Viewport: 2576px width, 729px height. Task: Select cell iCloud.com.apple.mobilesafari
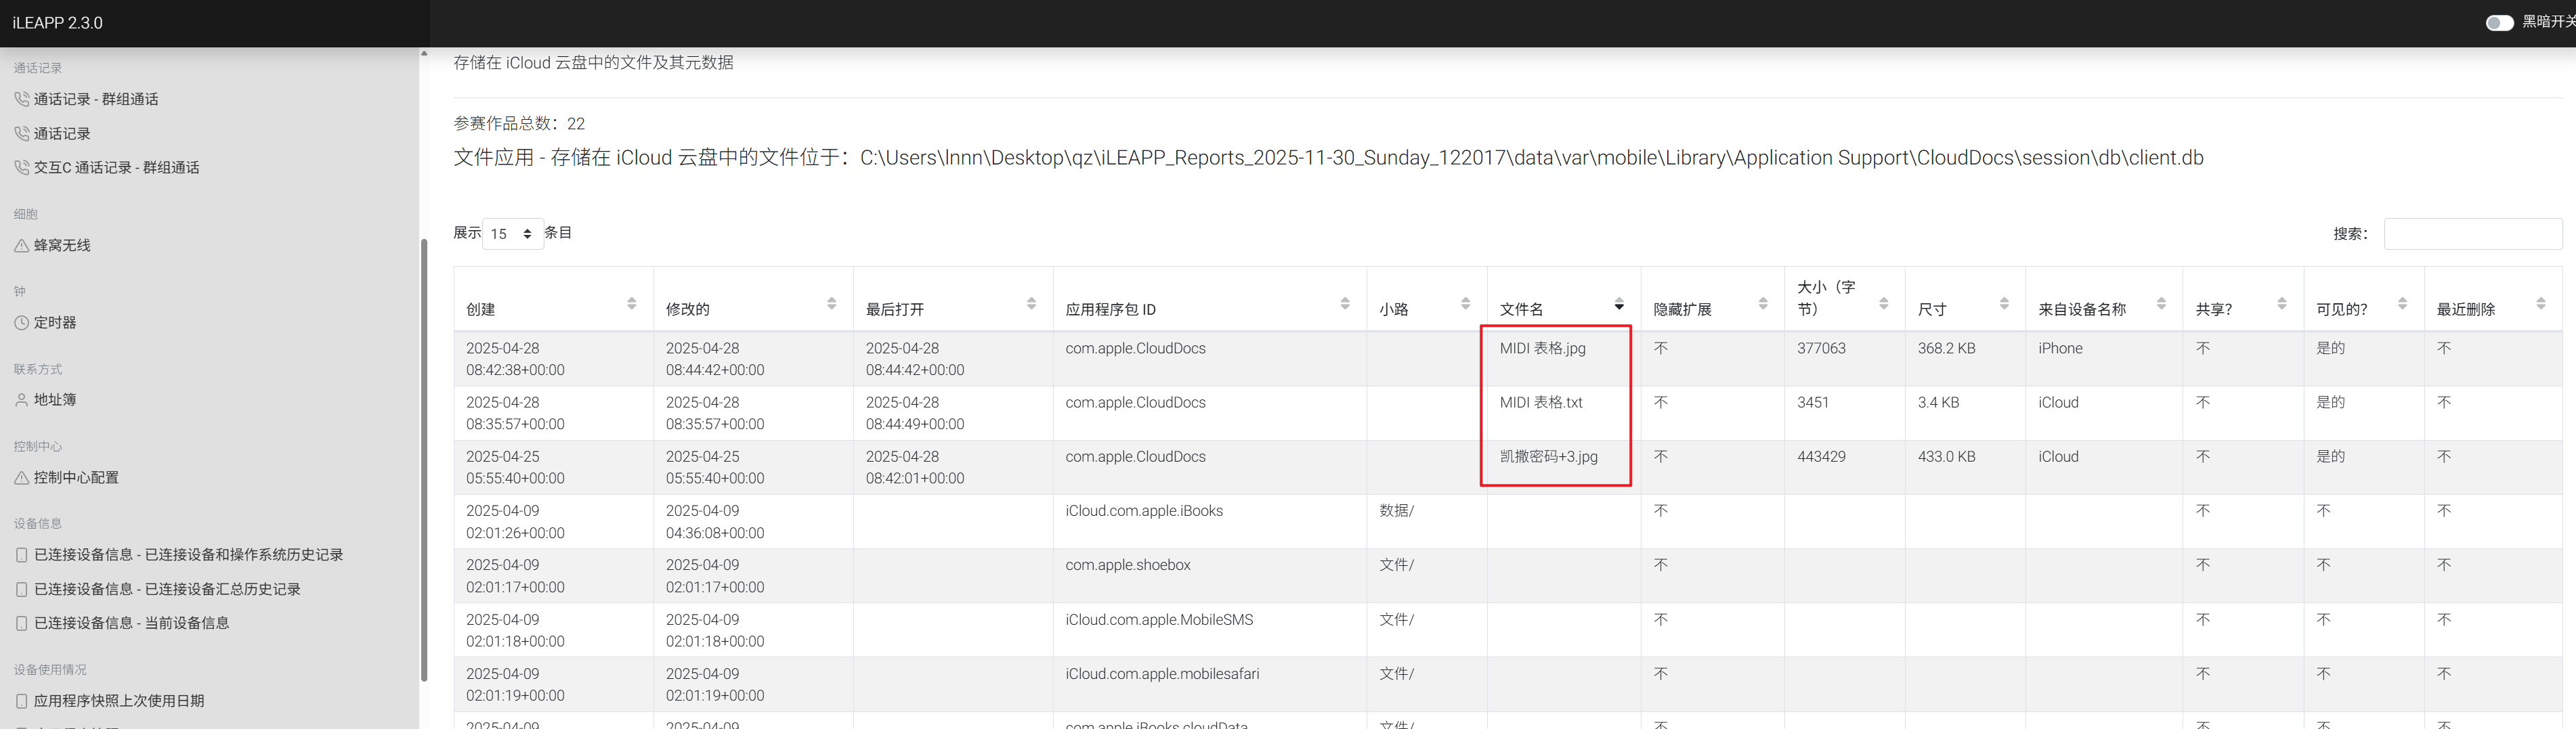pyautogui.click(x=1162, y=673)
